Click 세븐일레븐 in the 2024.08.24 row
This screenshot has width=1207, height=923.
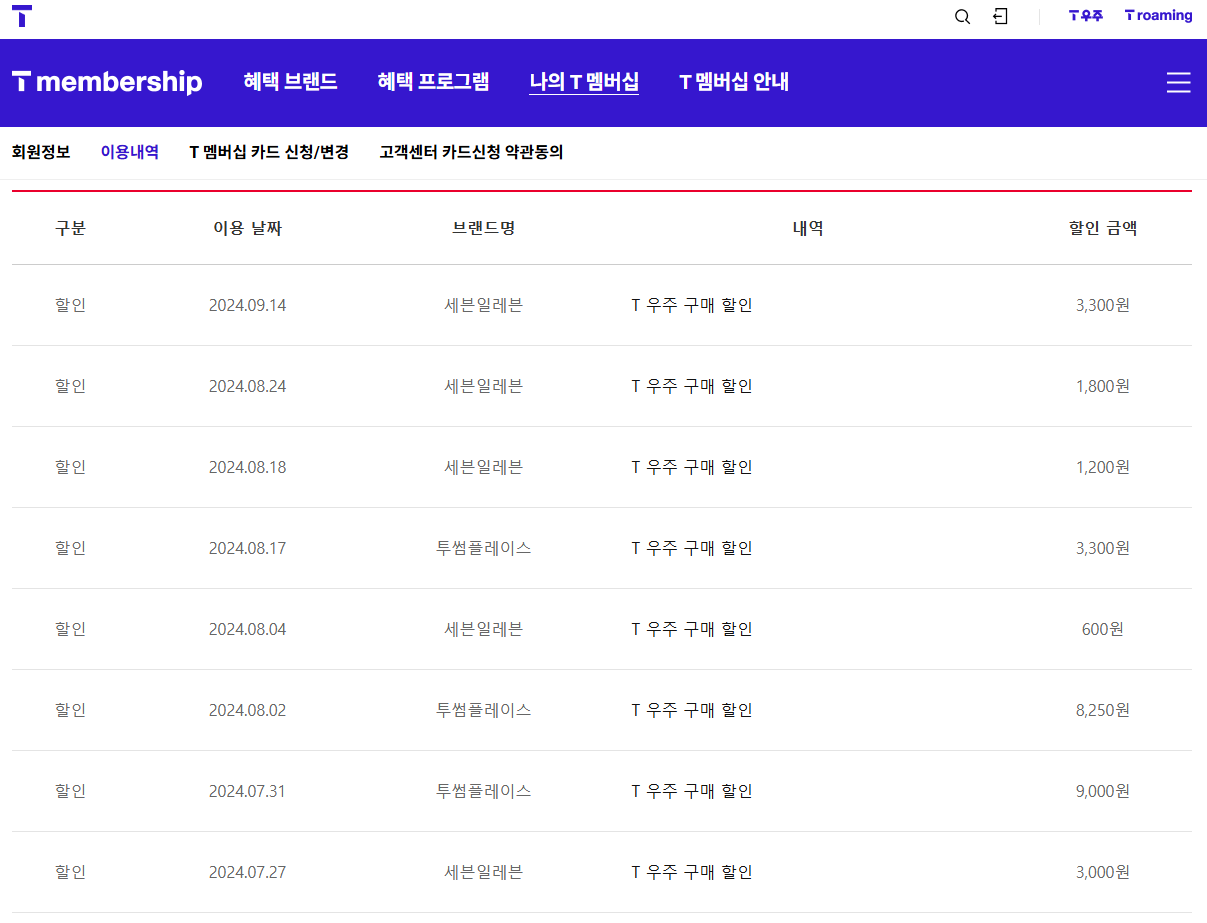point(483,386)
